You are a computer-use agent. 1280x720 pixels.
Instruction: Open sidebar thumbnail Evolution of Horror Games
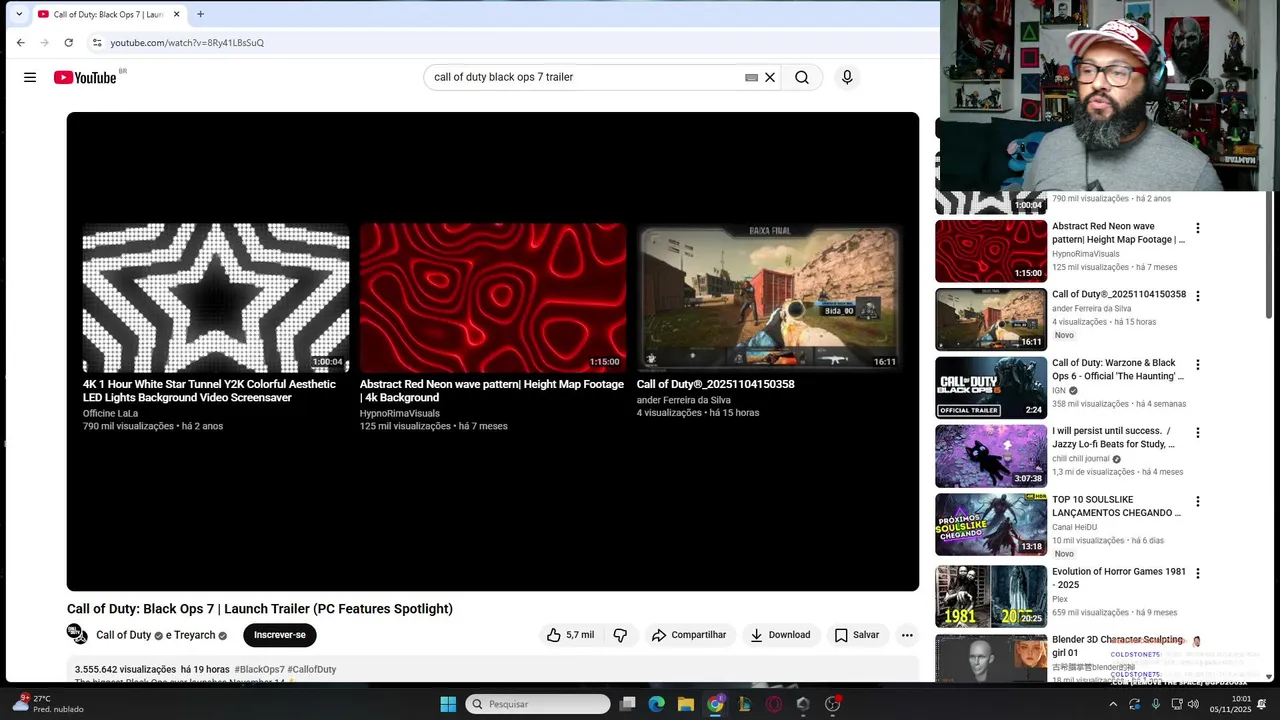pos(991,596)
